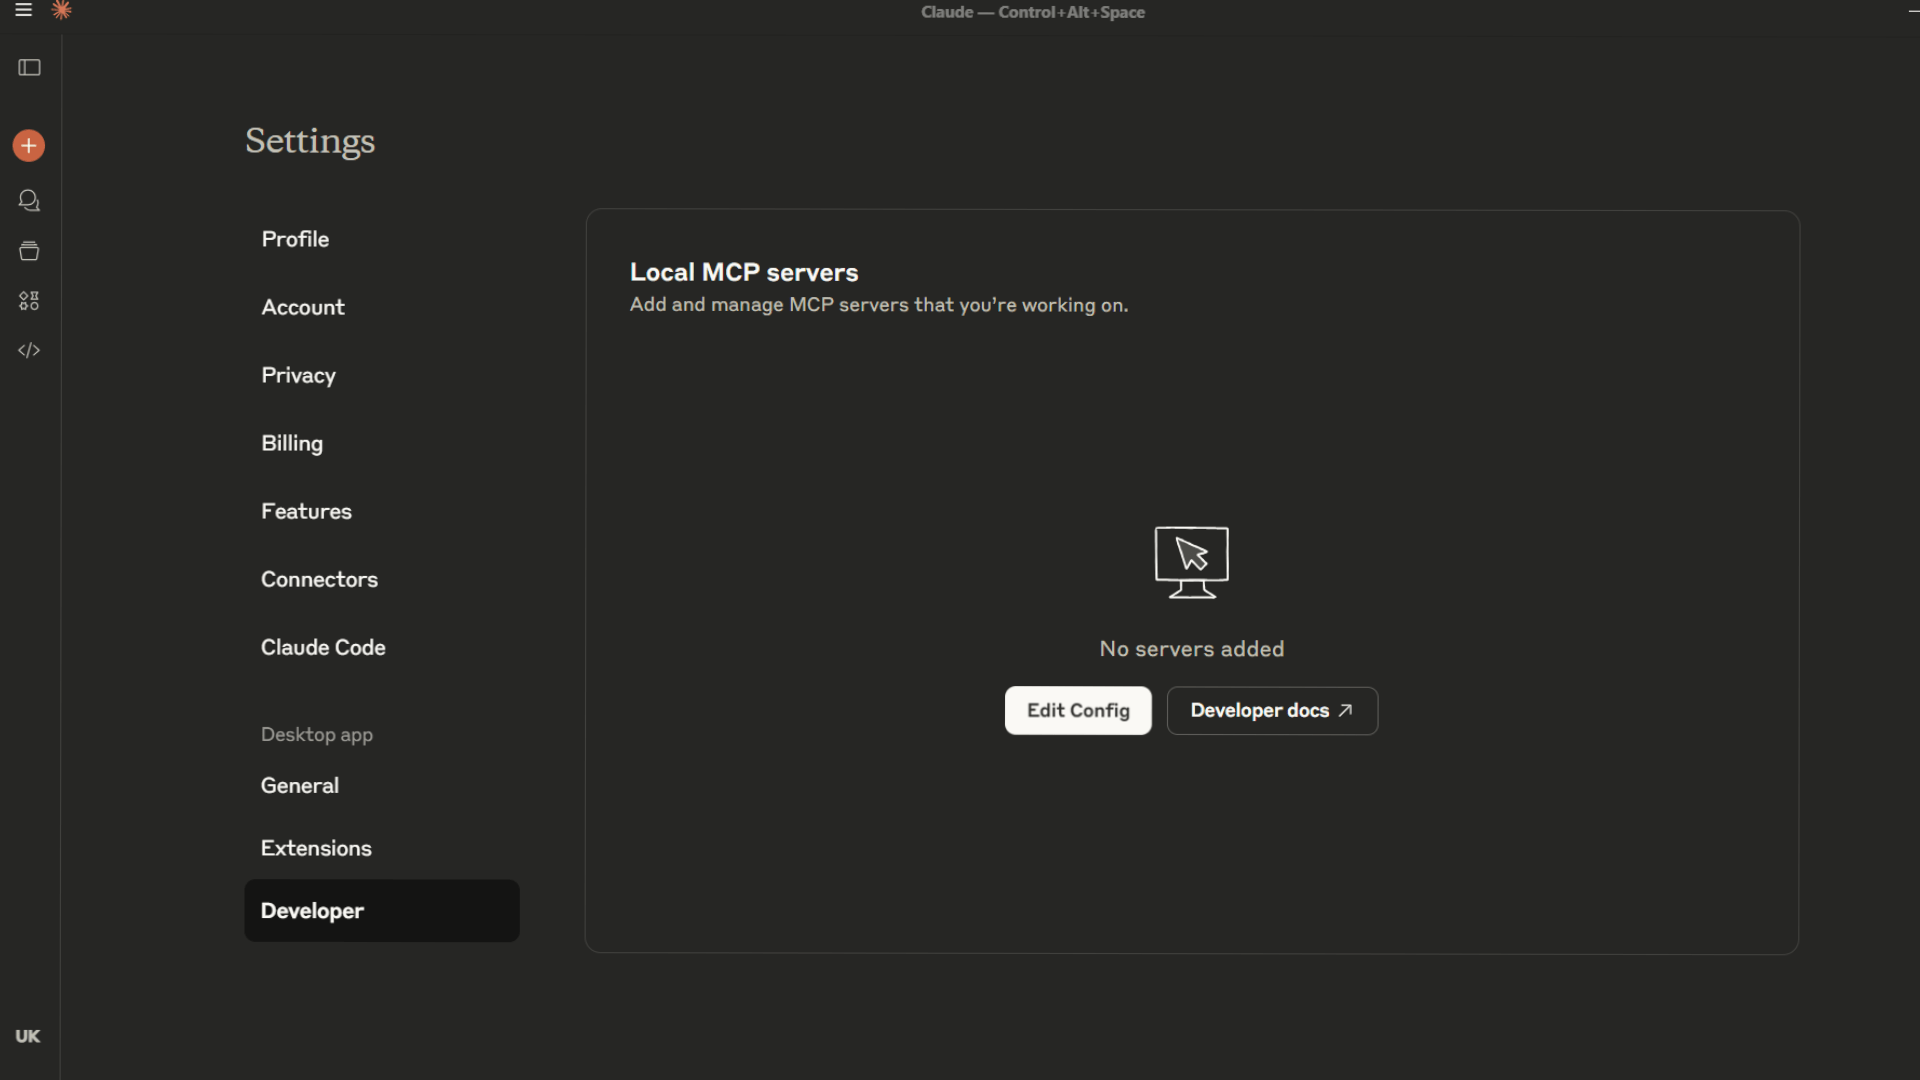Click the Add and manage MCP servers description
1920x1080 pixels.
tap(879, 305)
